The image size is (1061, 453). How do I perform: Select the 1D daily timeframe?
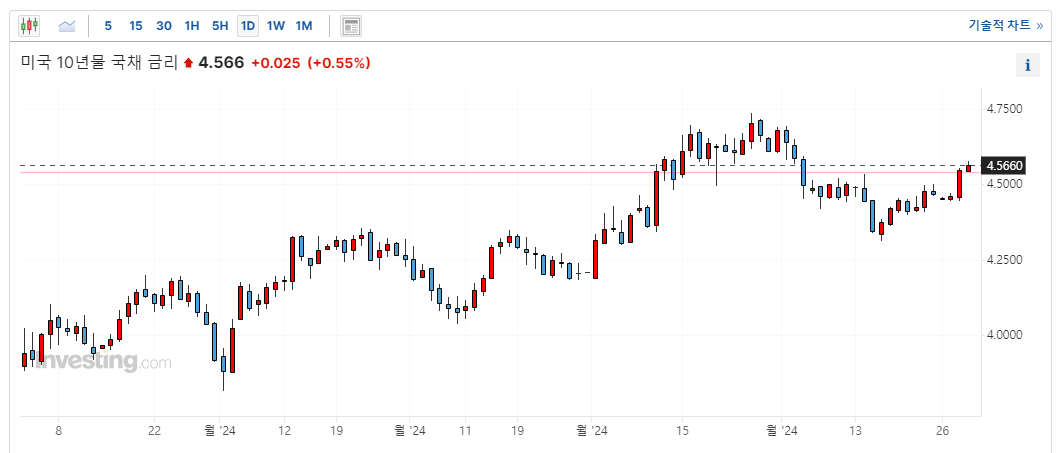(x=248, y=26)
